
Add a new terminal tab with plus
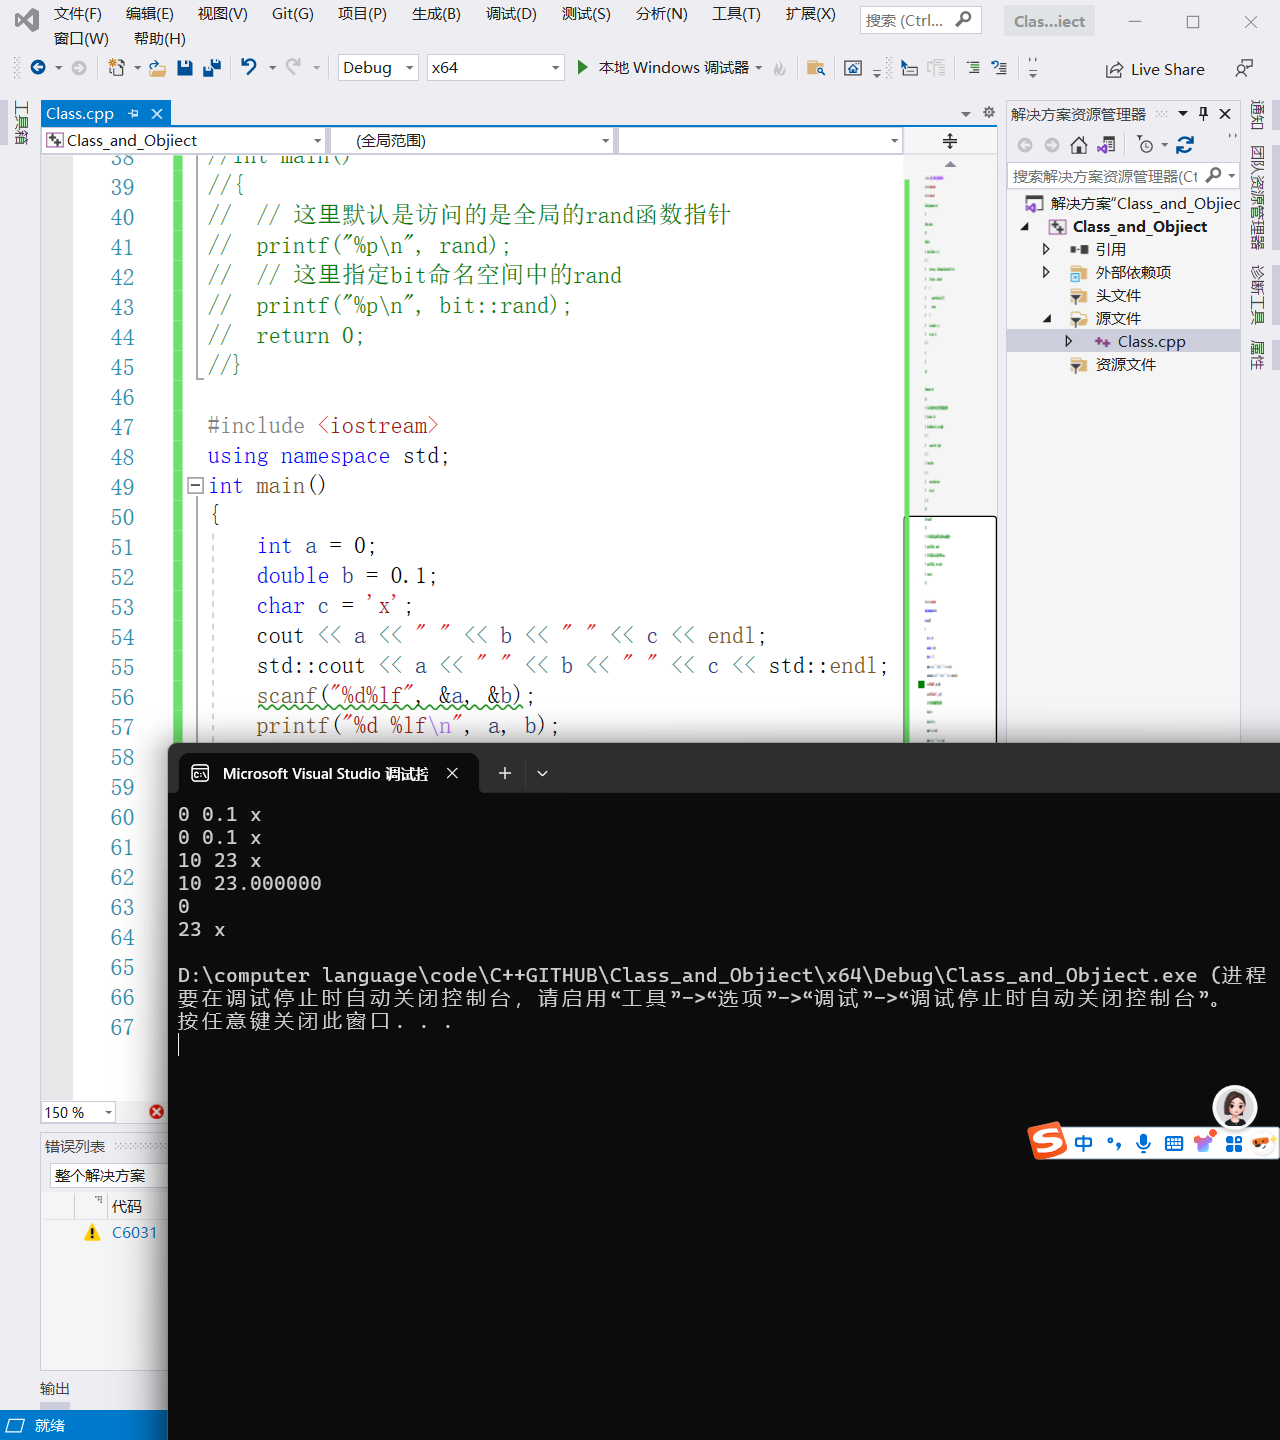[x=505, y=773]
